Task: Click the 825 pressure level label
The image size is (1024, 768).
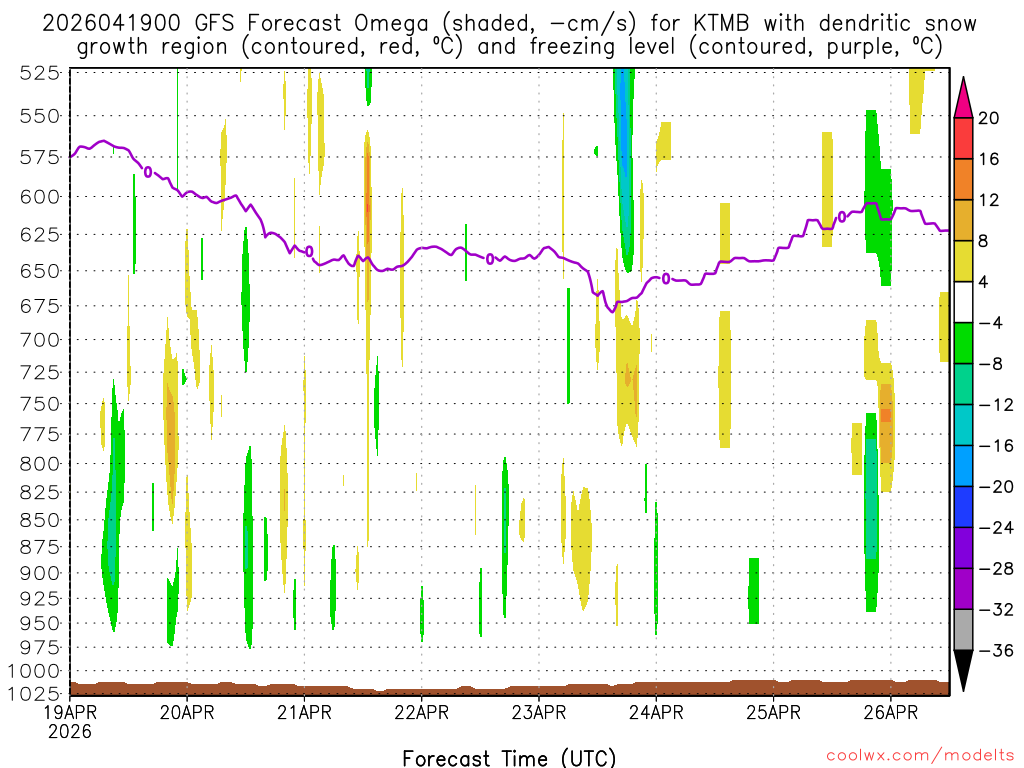Action: tap(40, 492)
